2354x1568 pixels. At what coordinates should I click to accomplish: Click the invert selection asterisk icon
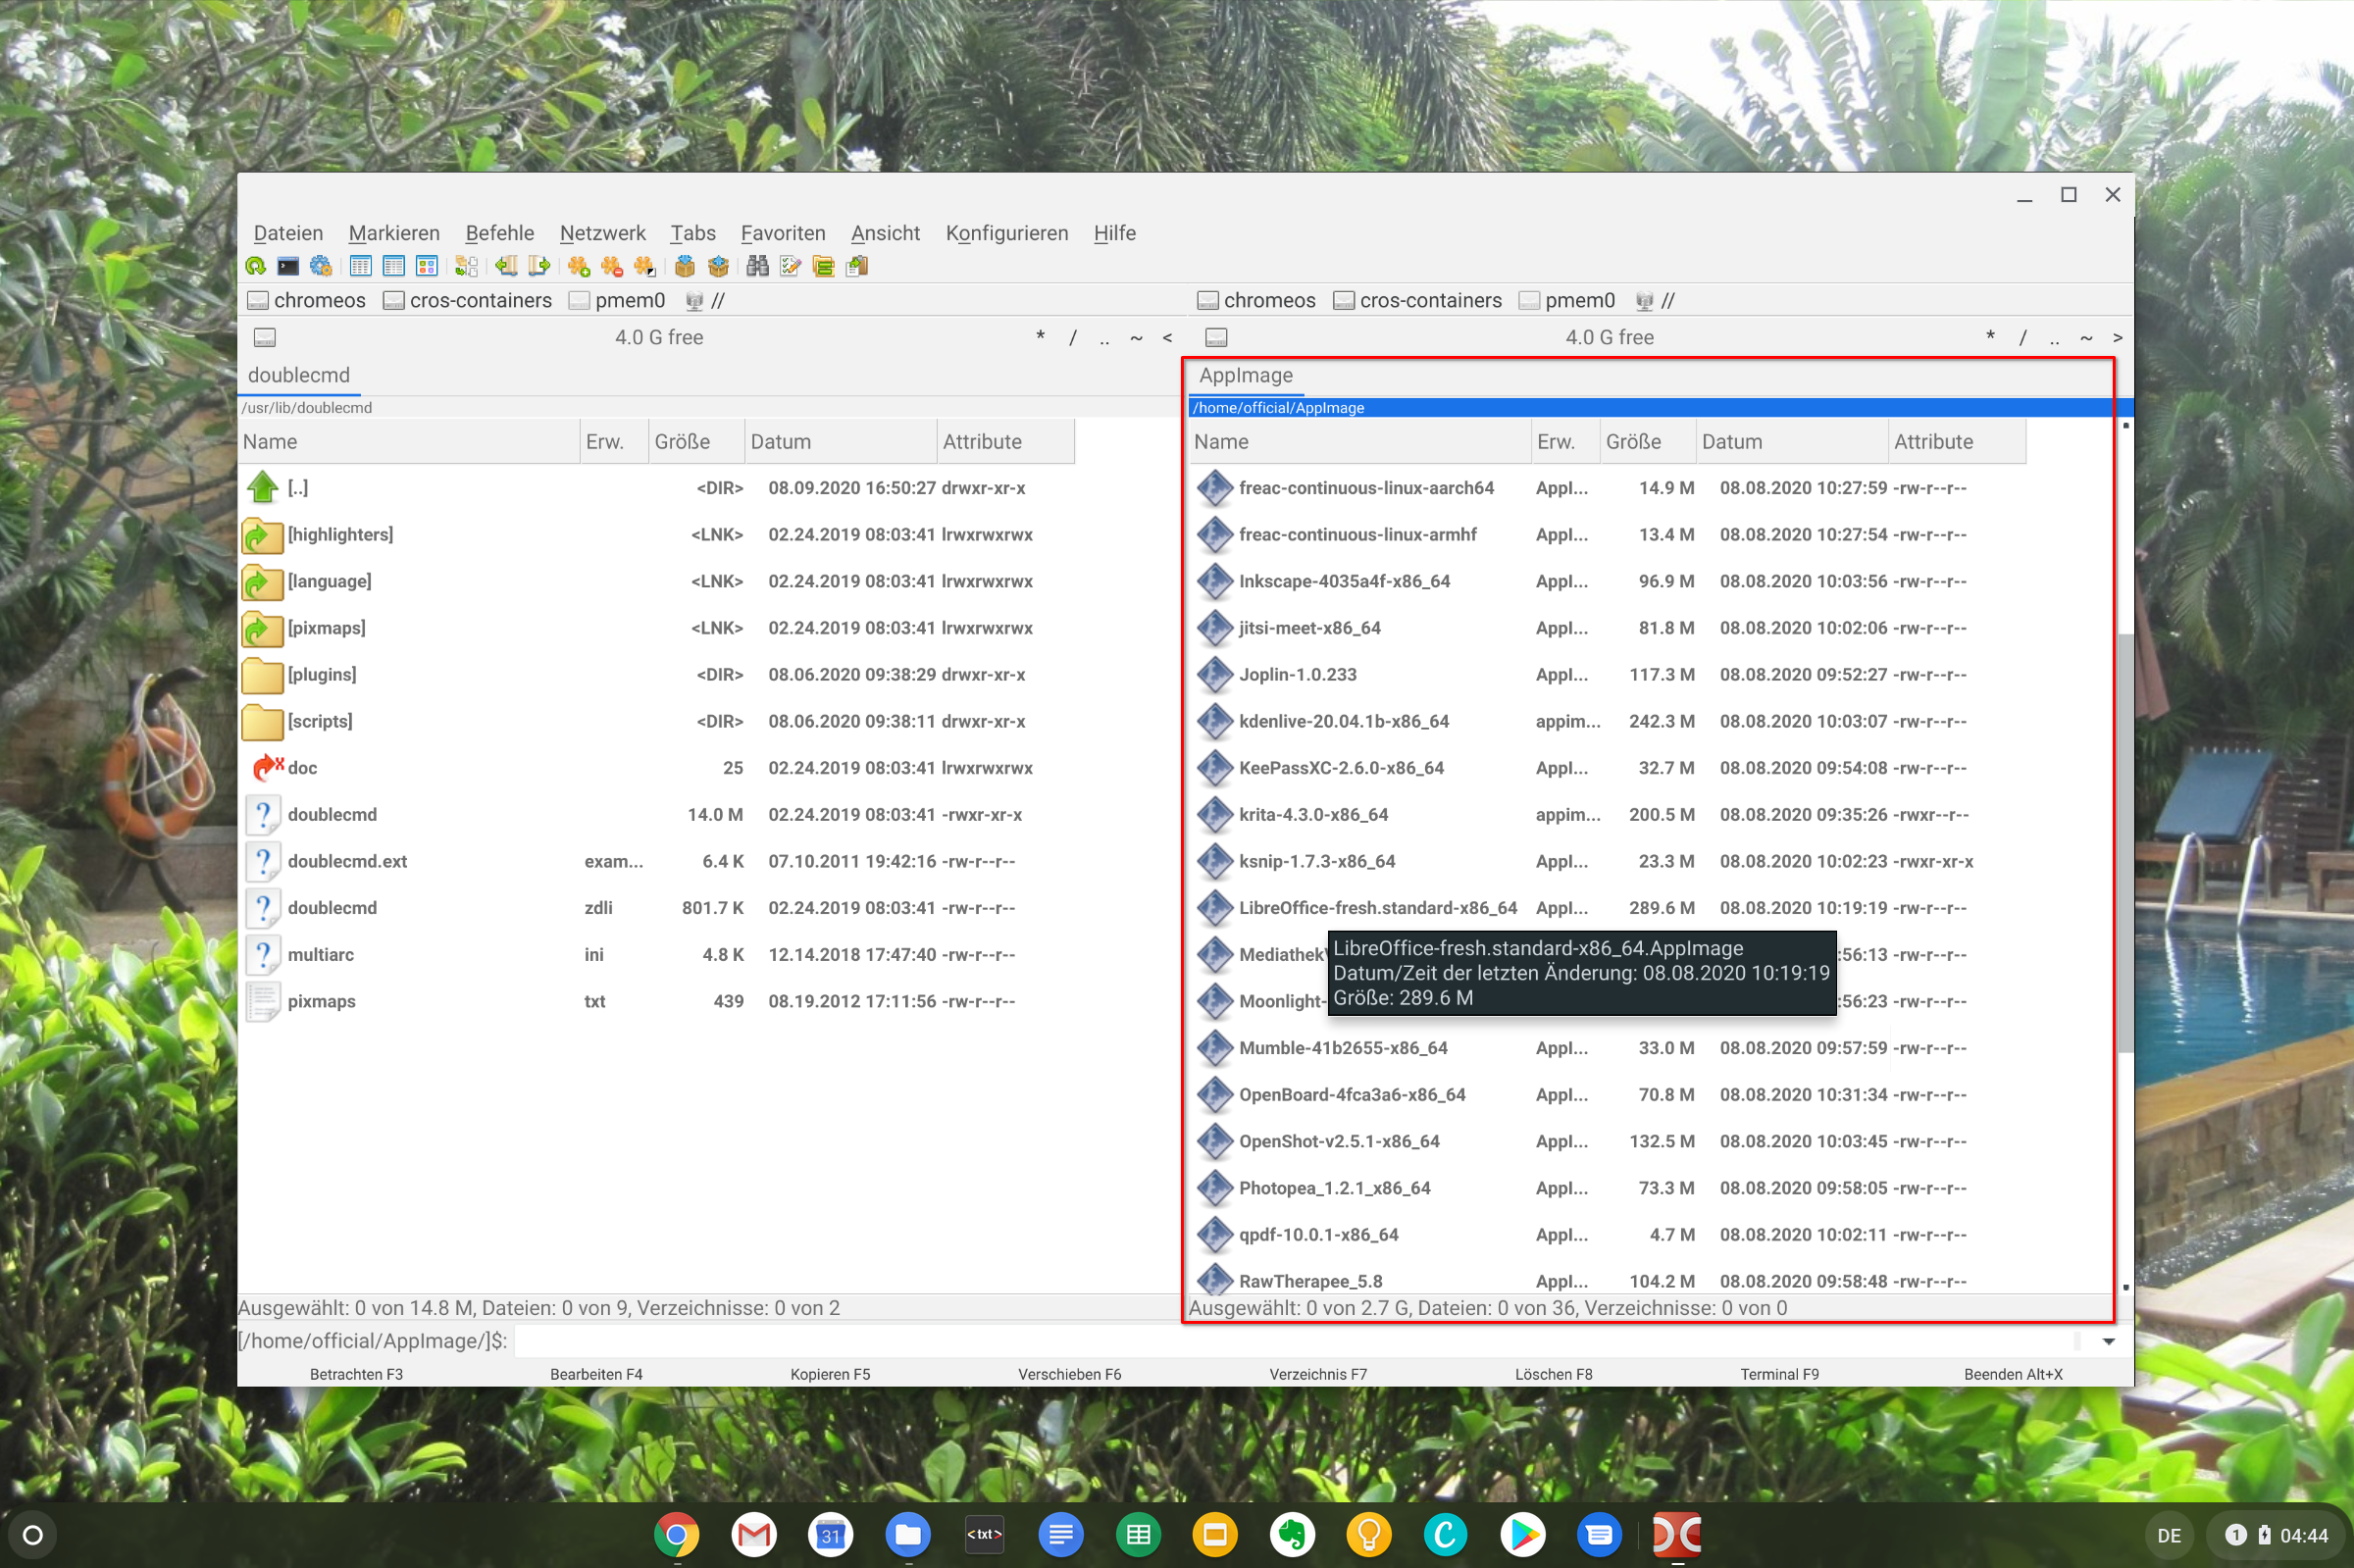click(645, 266)
